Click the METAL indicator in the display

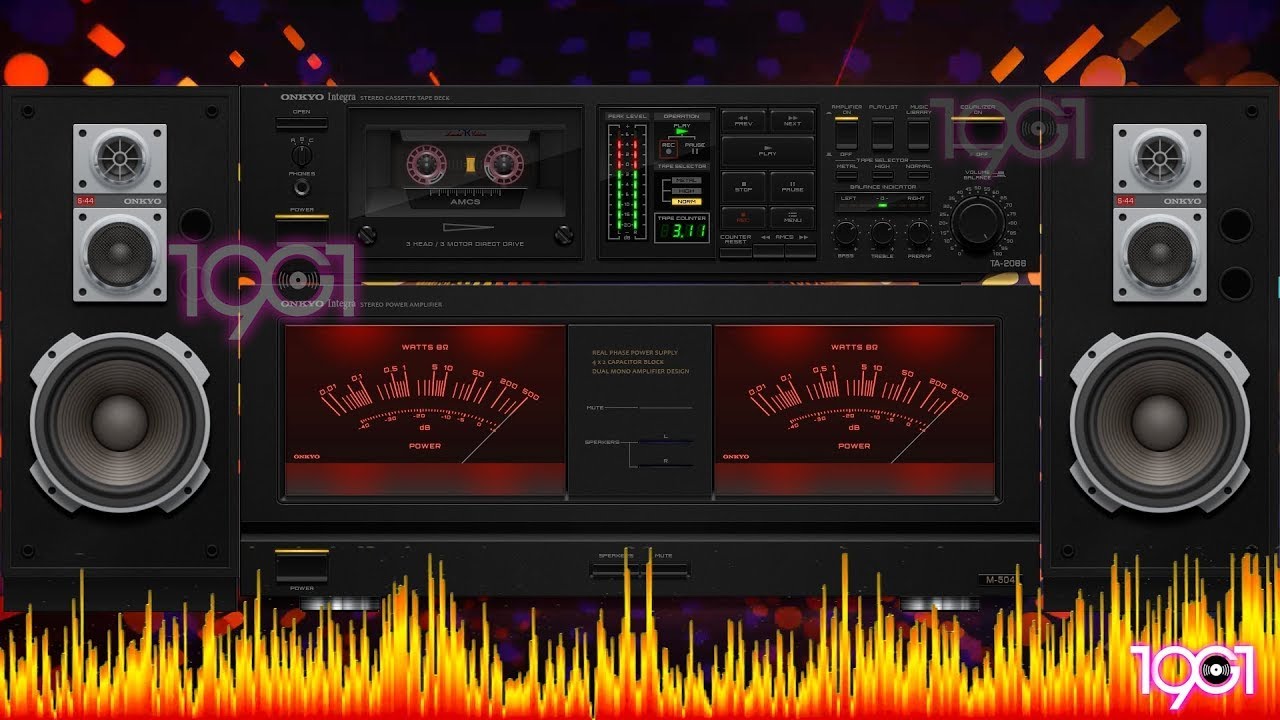686,180
